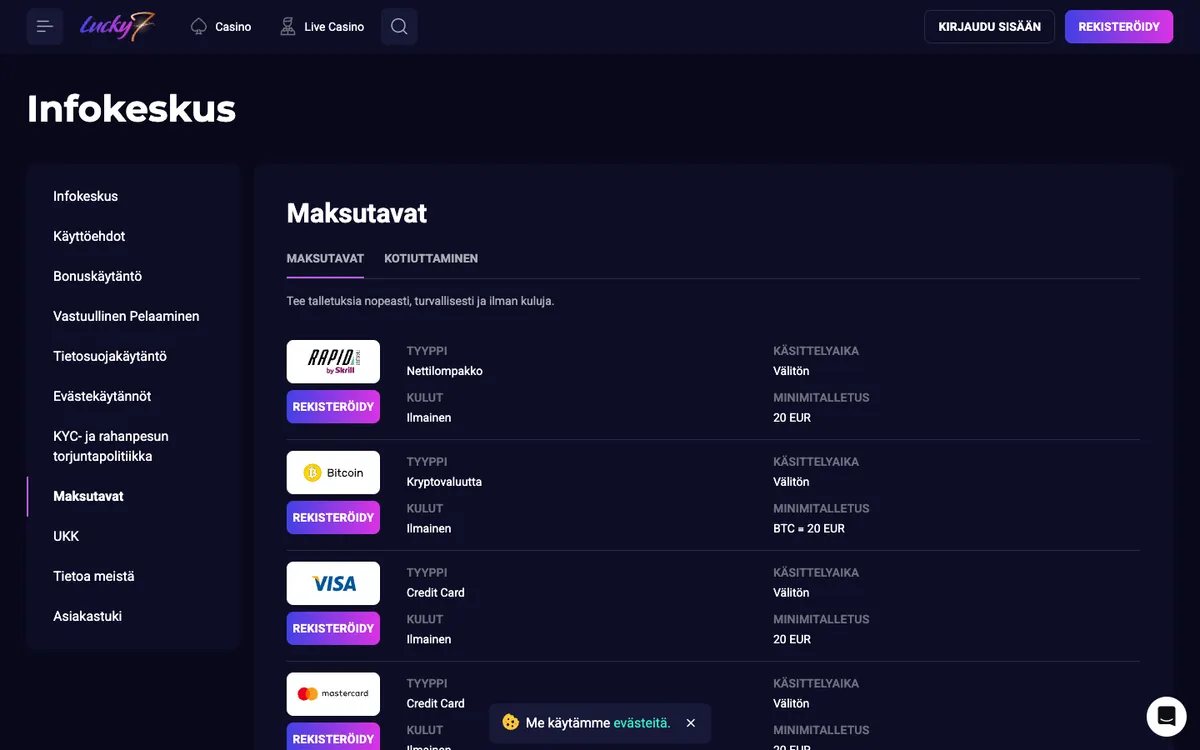Open Live Casino from the top navigation
The height and width of the screenshot is (750, 1200).
(x=321, y=27)
